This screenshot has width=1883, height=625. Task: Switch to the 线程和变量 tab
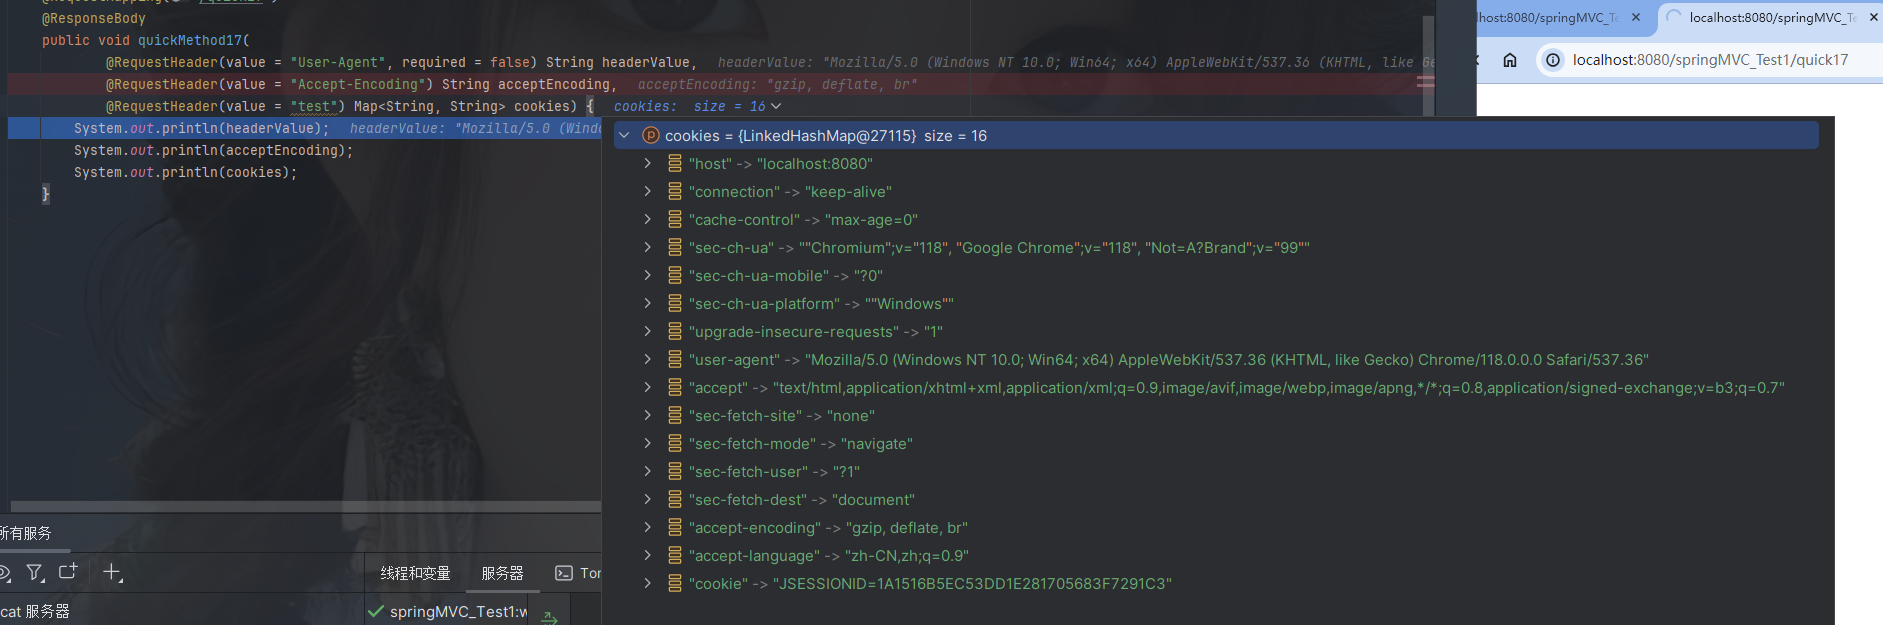(415, 573)
